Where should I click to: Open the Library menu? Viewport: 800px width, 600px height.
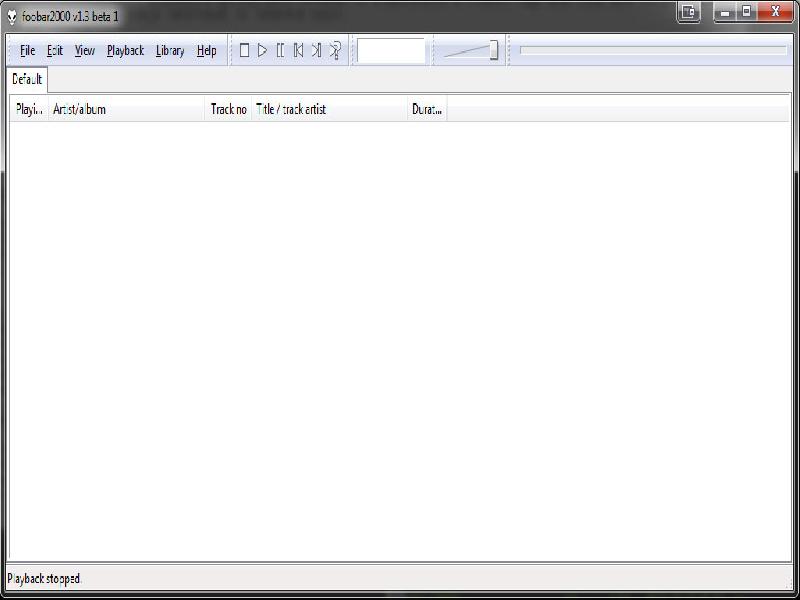(x=170, y=51)
